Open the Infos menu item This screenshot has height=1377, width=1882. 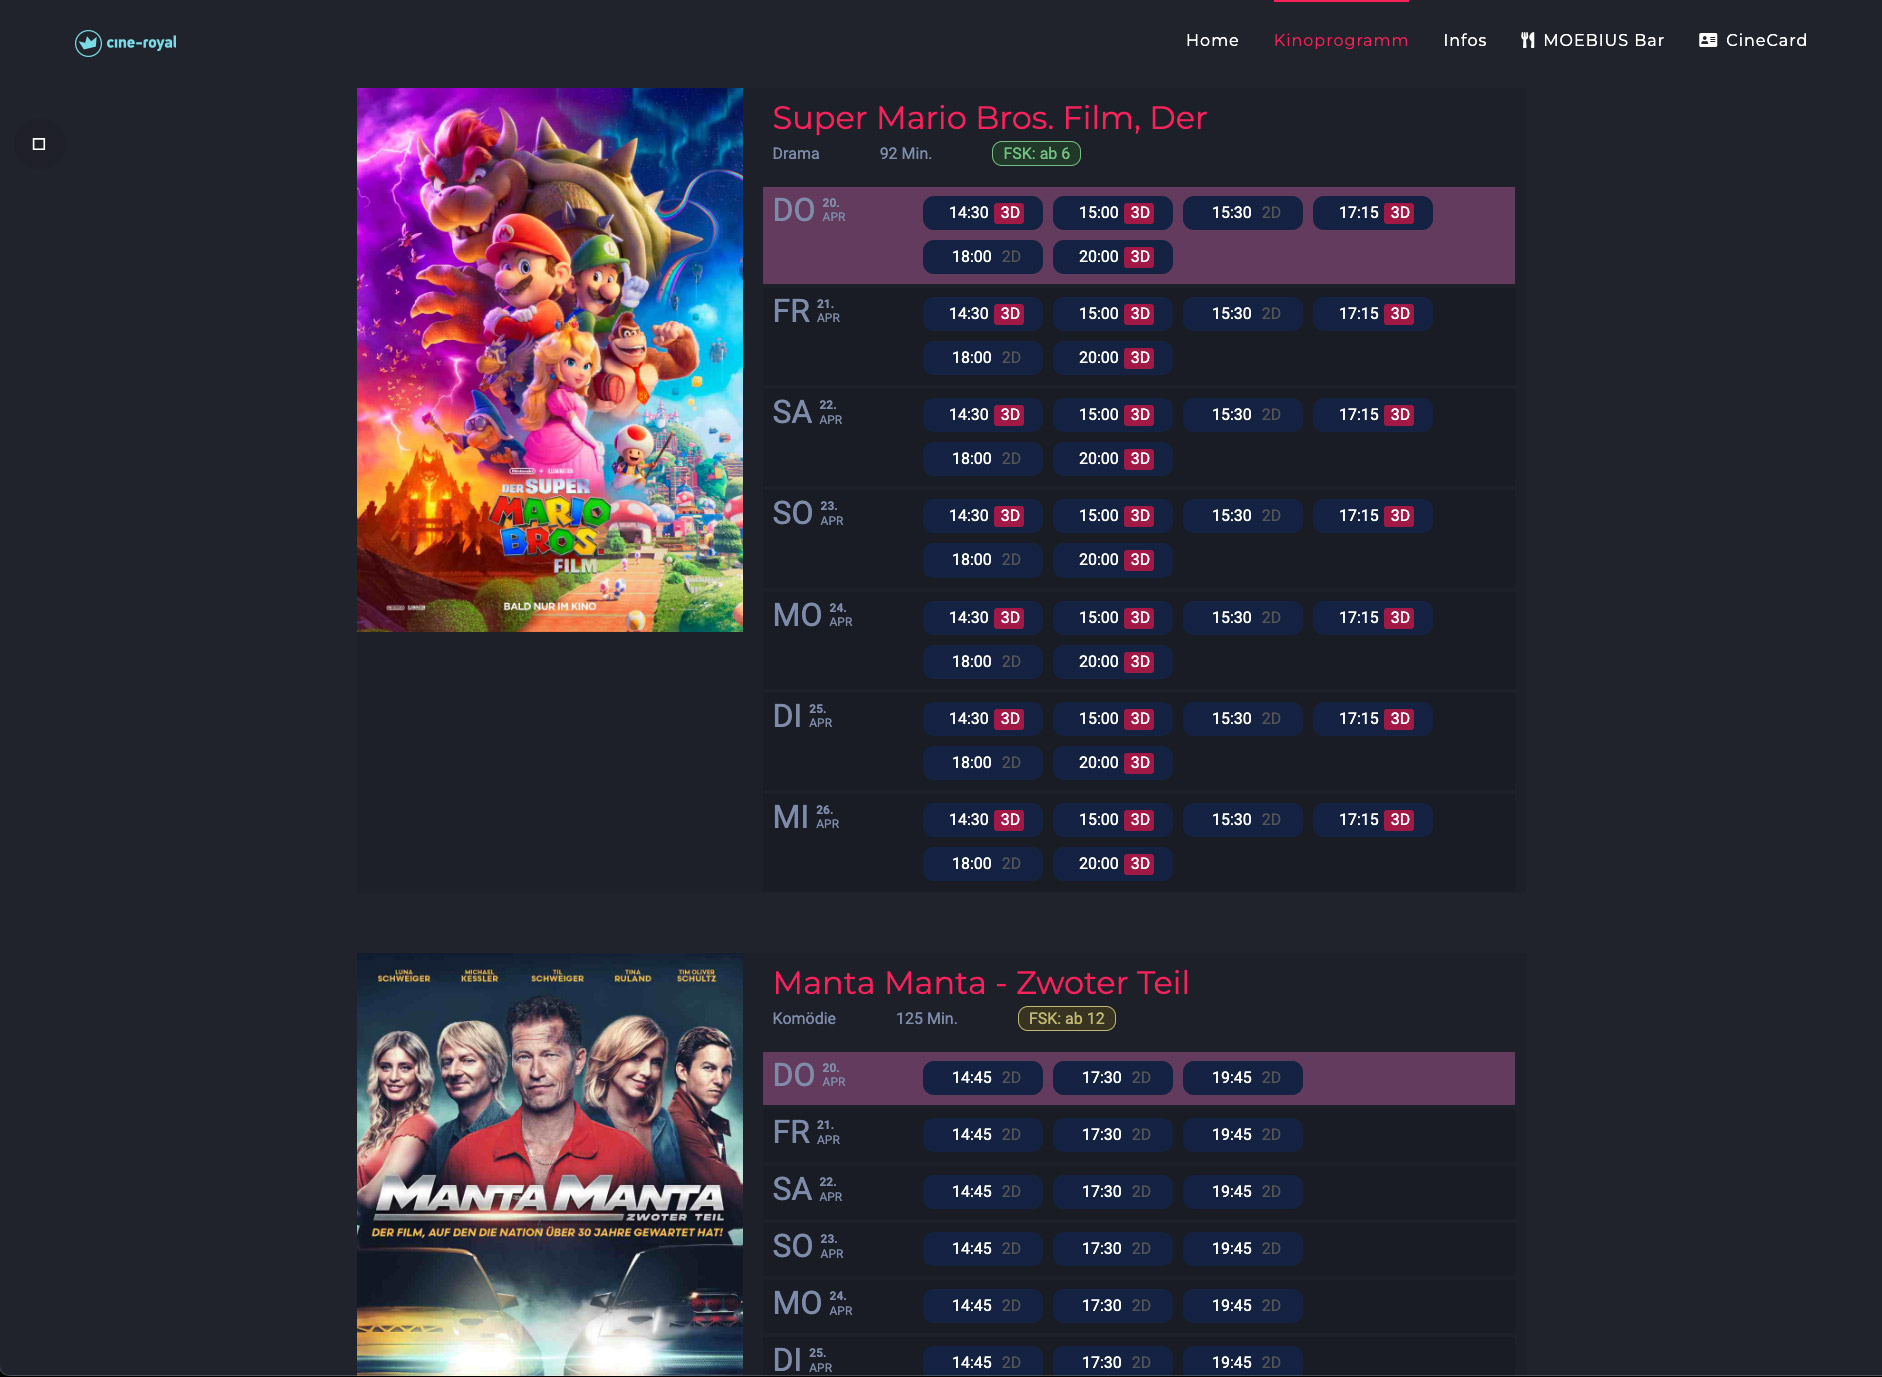tap(1465, 40)
